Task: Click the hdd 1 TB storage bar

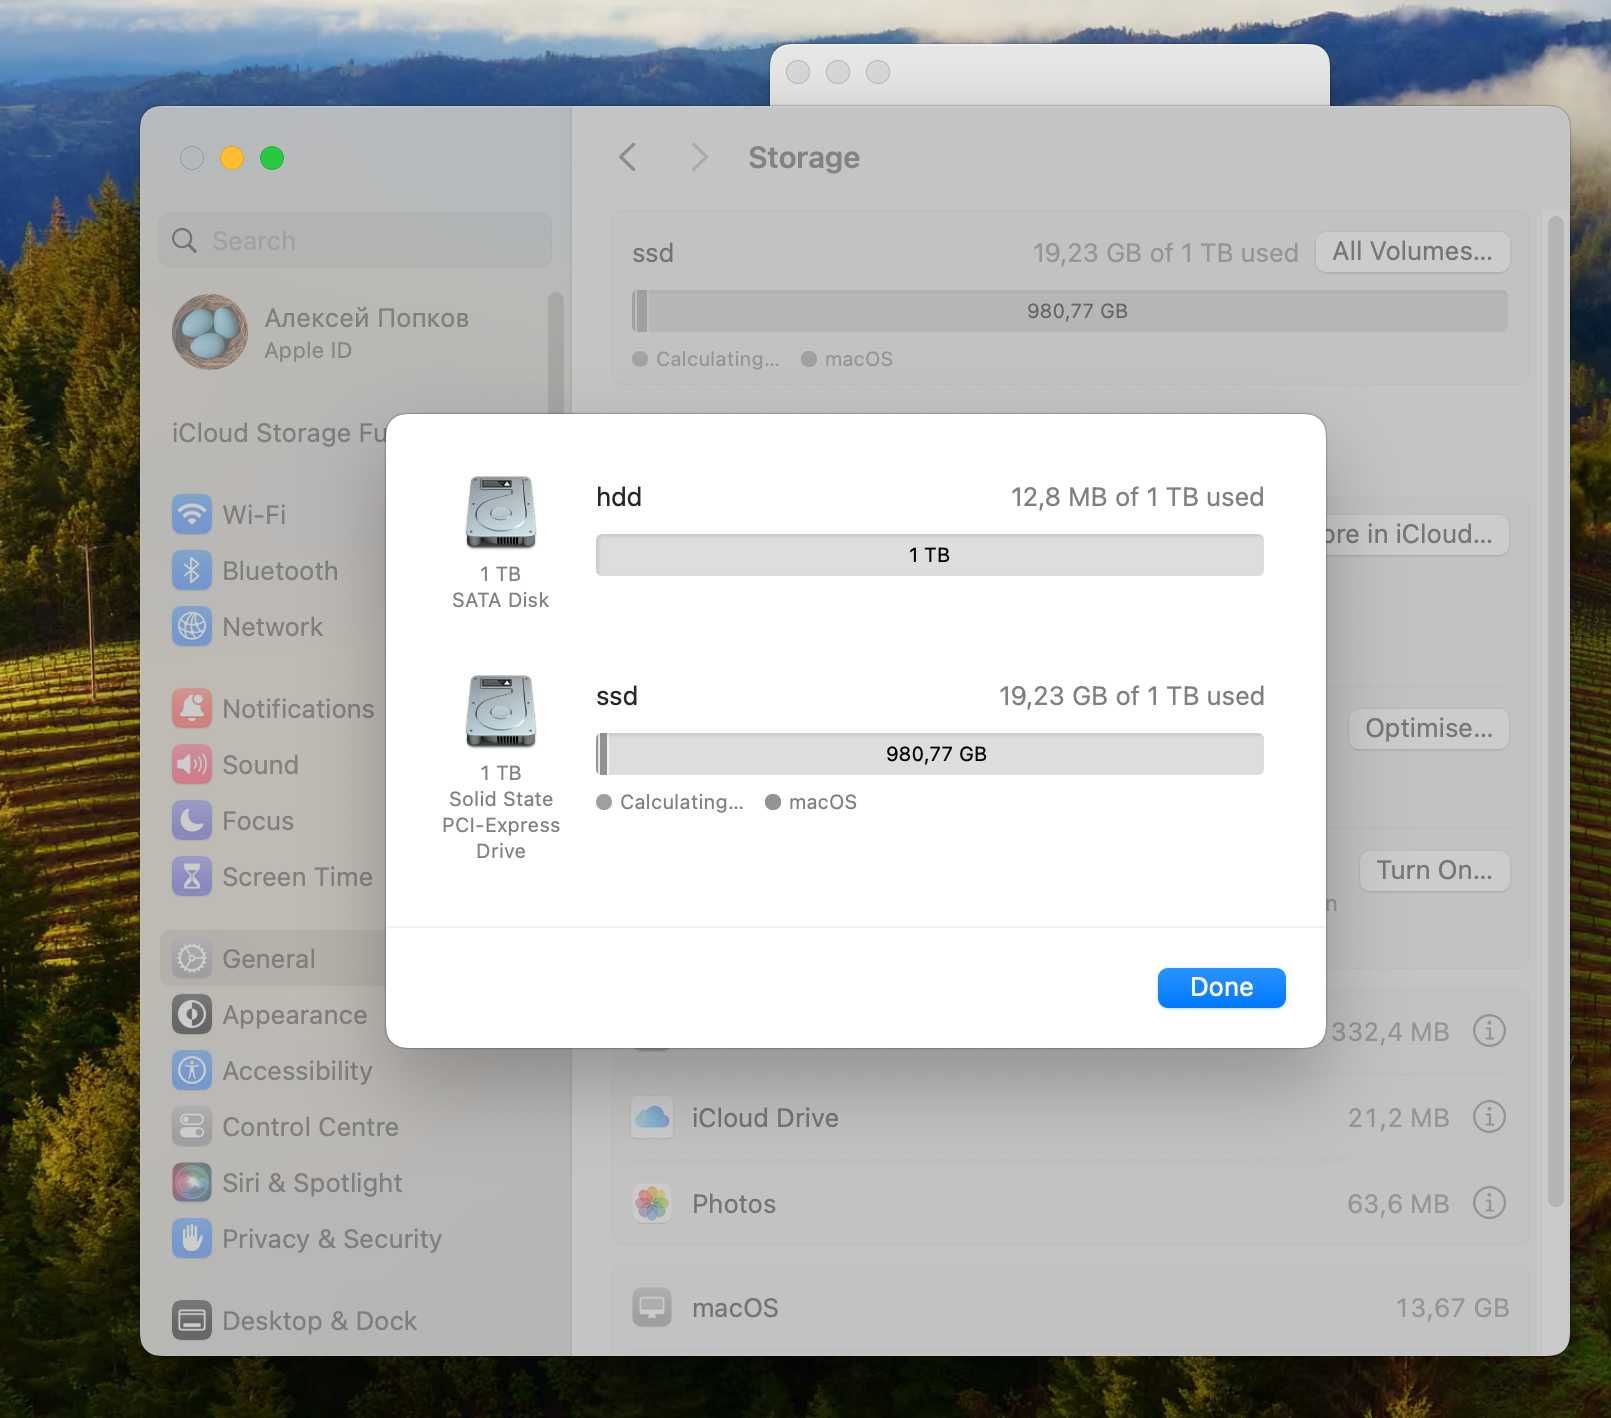Action: 929,555
